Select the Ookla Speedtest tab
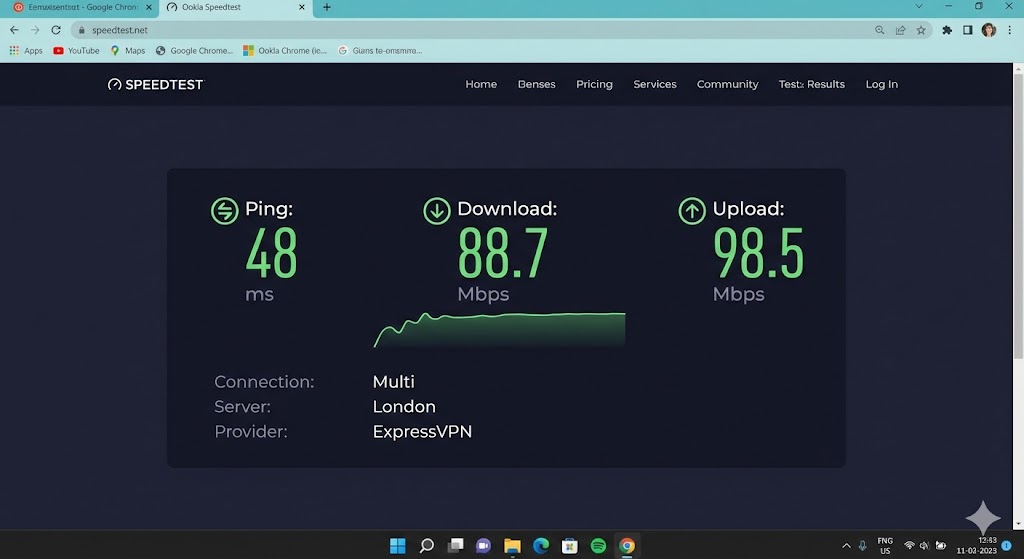The height and width of the screenshot is (559, 1024). pyautogui.click(x=235, y=7)
